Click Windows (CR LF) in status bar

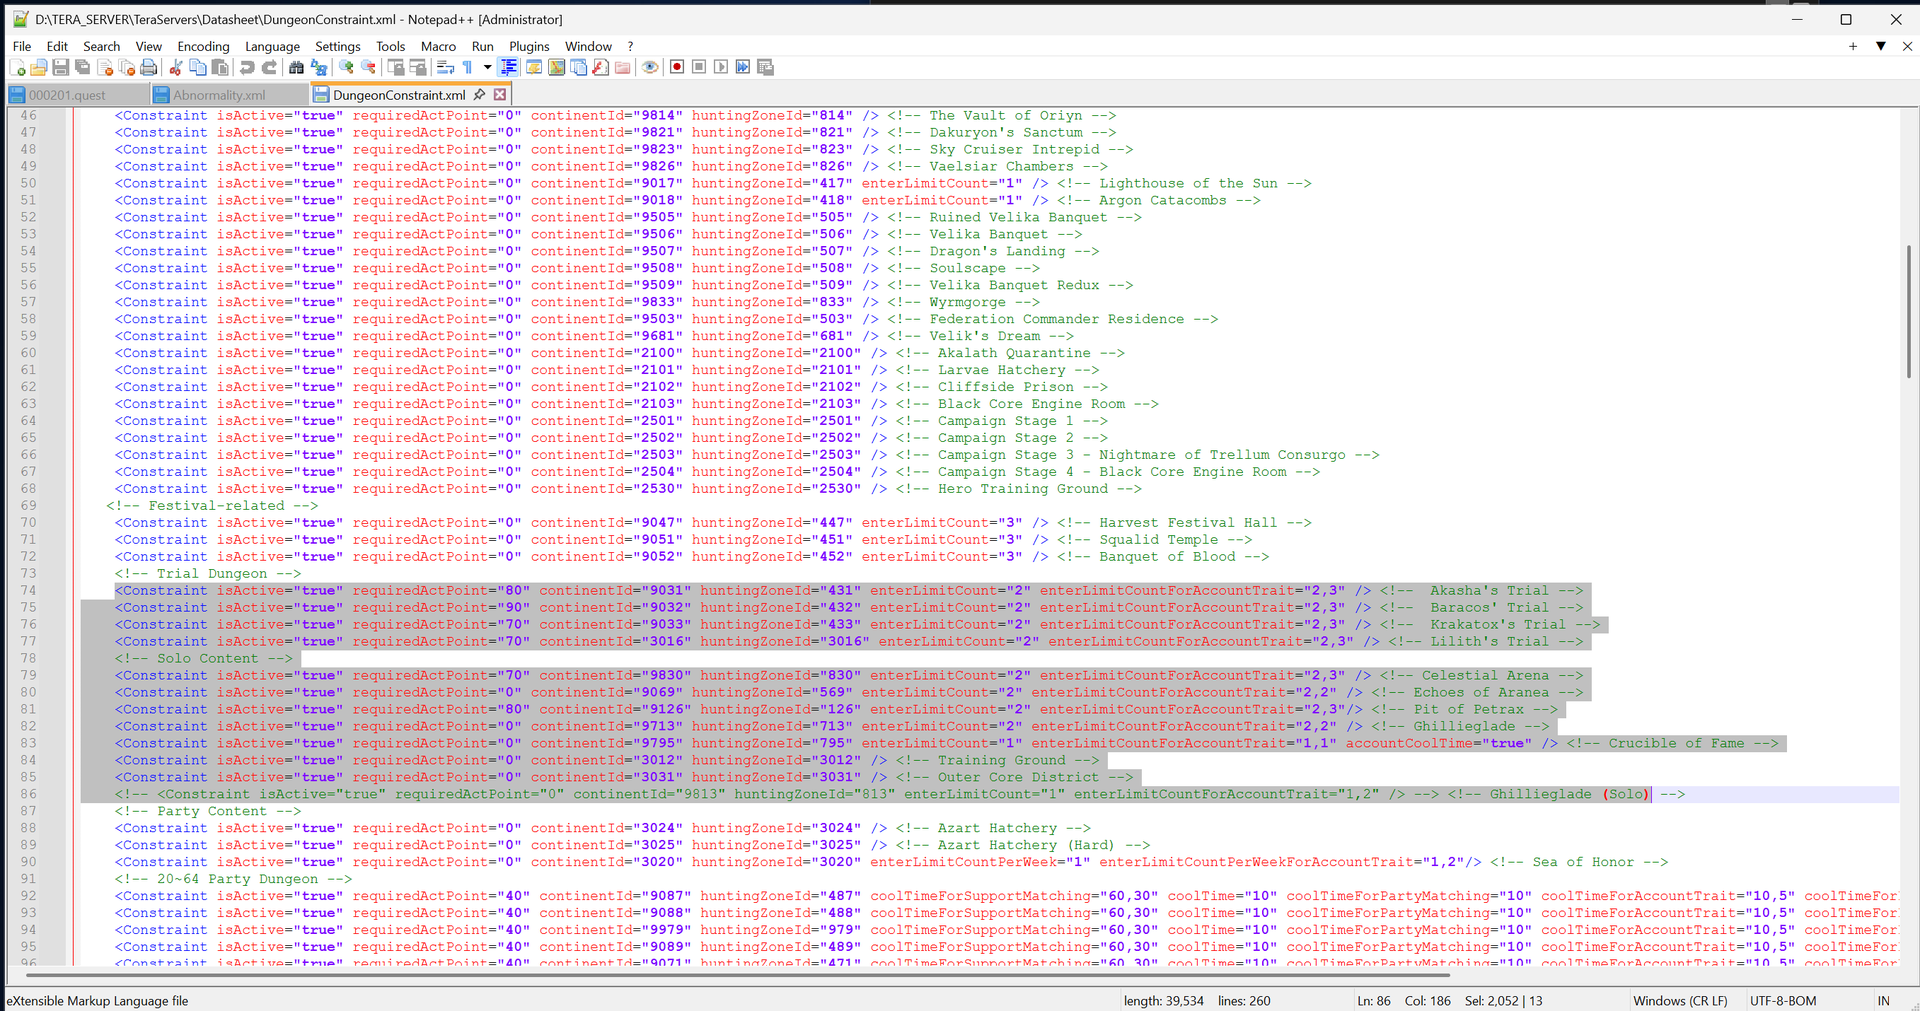[1680, 1000]
